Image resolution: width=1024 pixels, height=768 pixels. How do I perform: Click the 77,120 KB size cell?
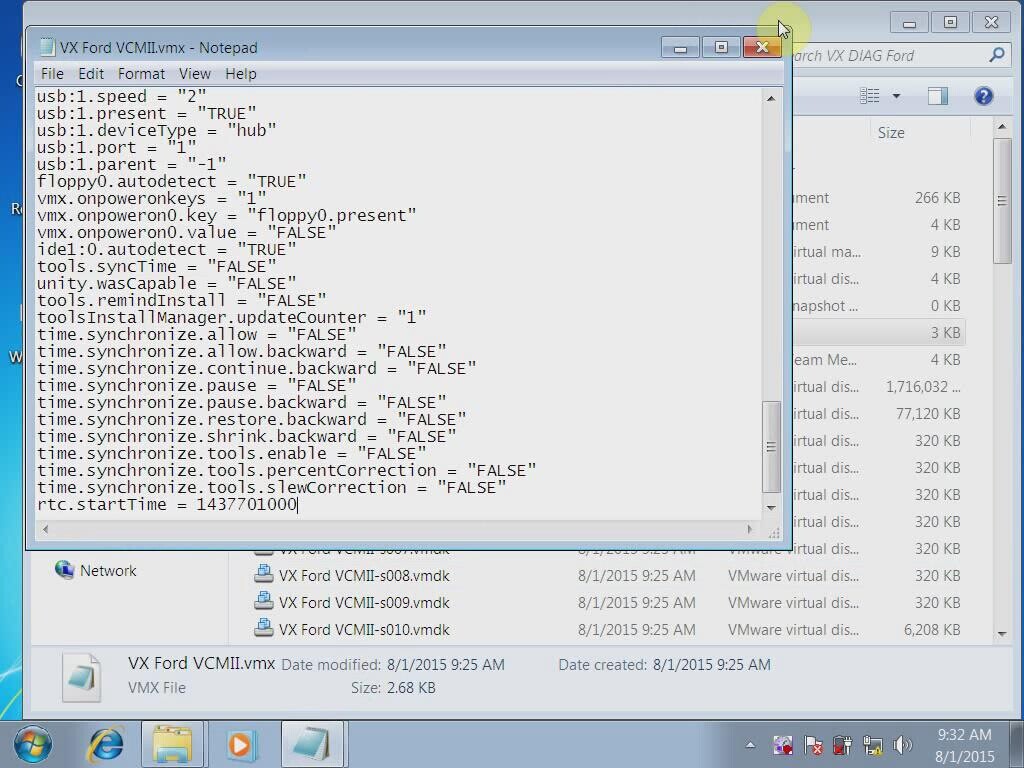[928, 413]
